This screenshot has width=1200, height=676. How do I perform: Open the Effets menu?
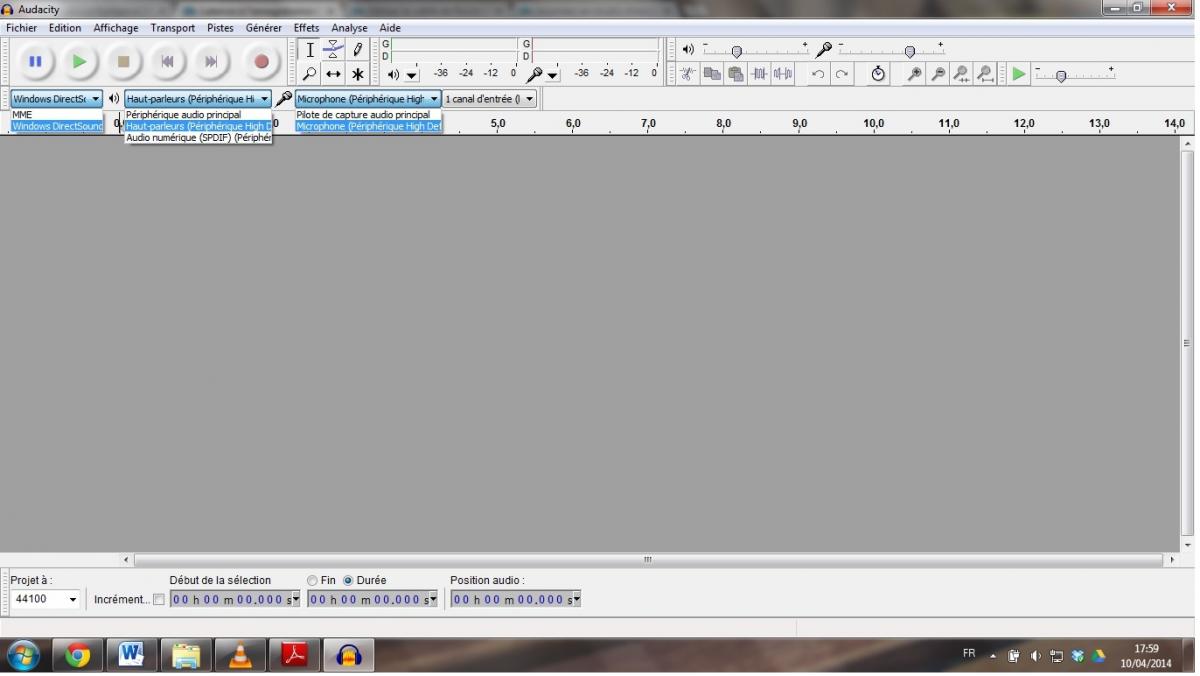point(306,28)
